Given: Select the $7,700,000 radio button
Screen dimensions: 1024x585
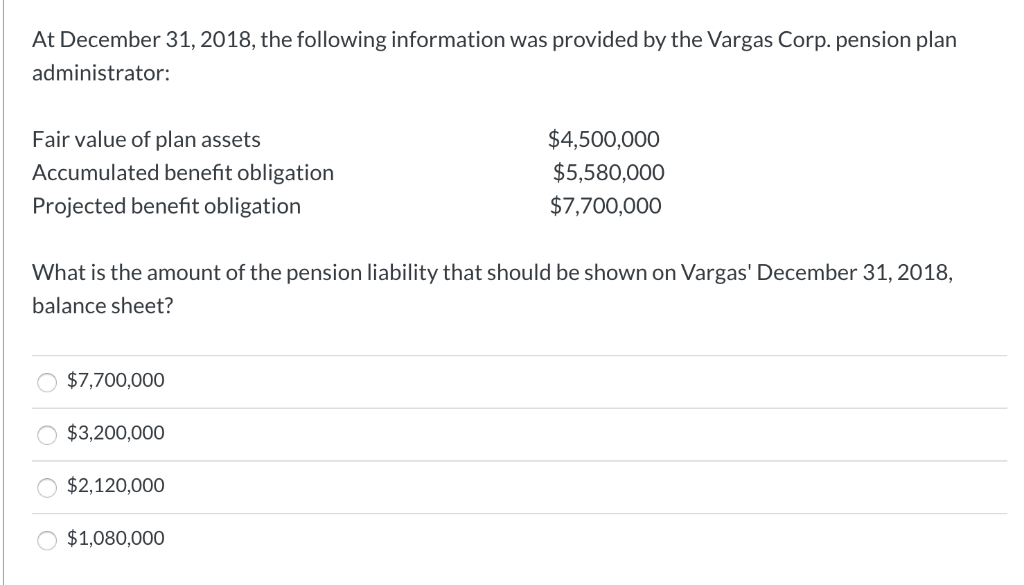Looking at the screenshot, I should (45, 380).
